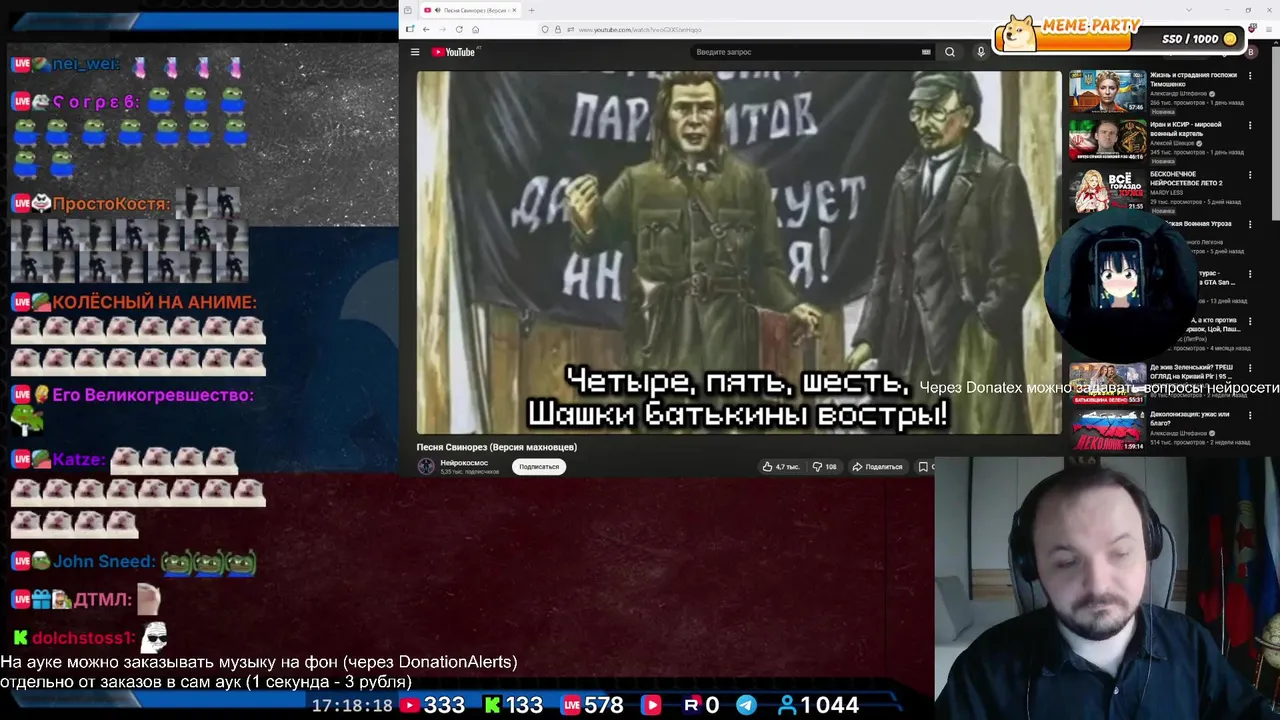This screenshot has width=1280, height=720.
Task: Click 'Жизнь и страдания госпожи Тимошенко' title
Action: (x=1193, y=79)
